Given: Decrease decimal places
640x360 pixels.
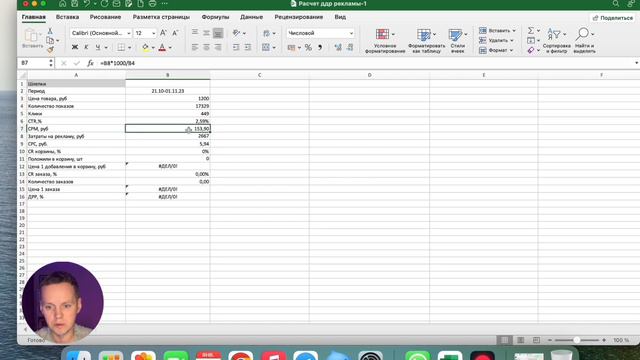Looking at the screenshot, I should [350, 48].
